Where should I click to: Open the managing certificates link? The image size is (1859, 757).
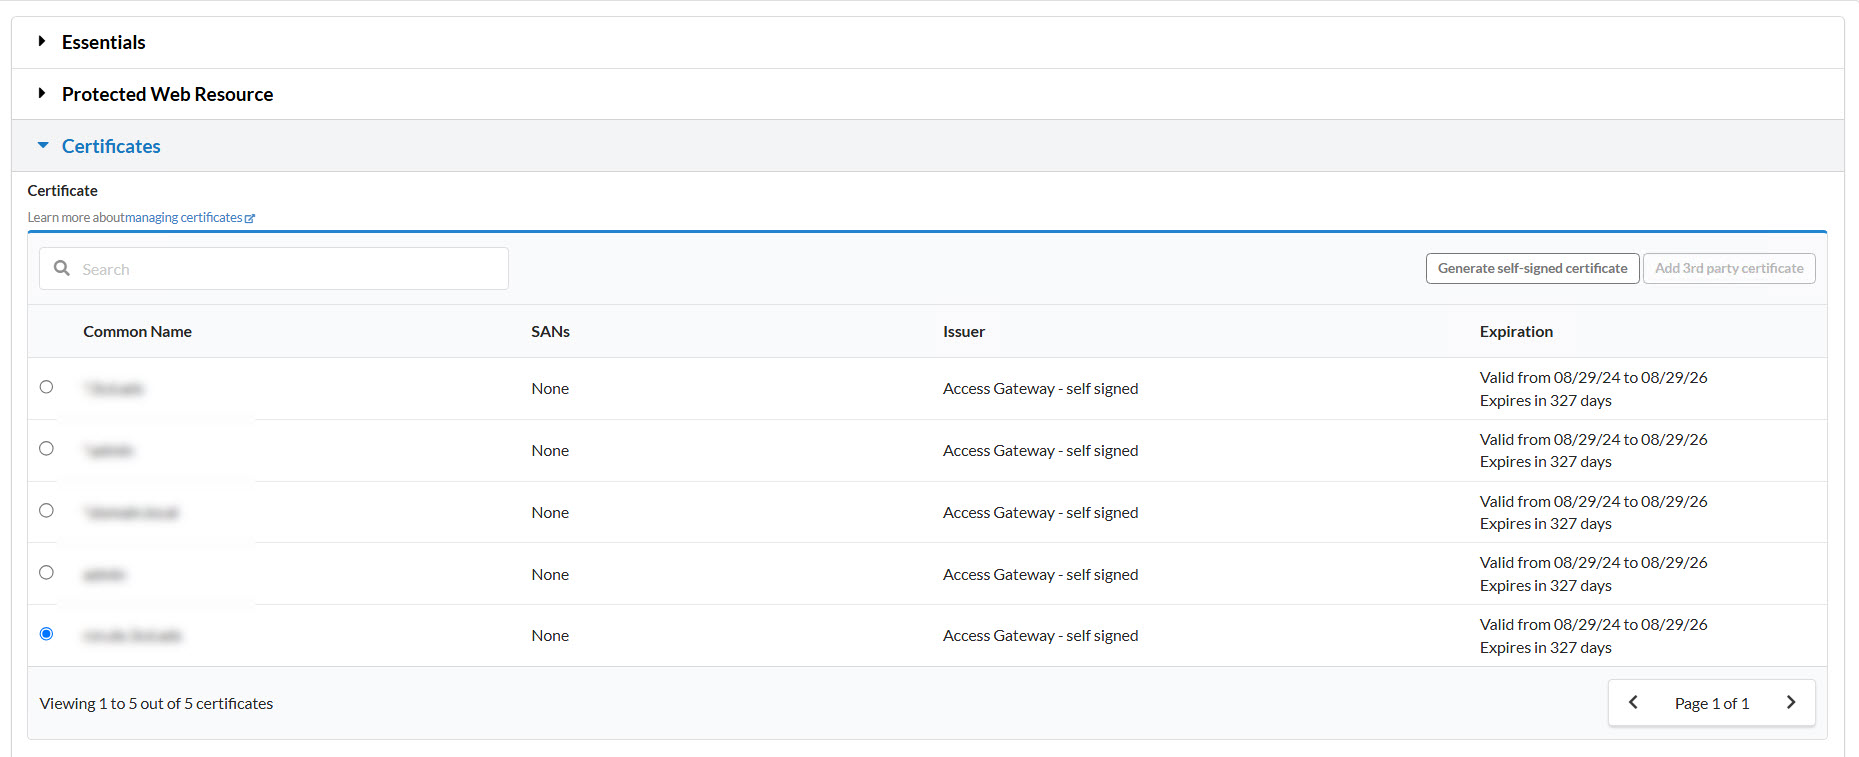pos(183,218)
